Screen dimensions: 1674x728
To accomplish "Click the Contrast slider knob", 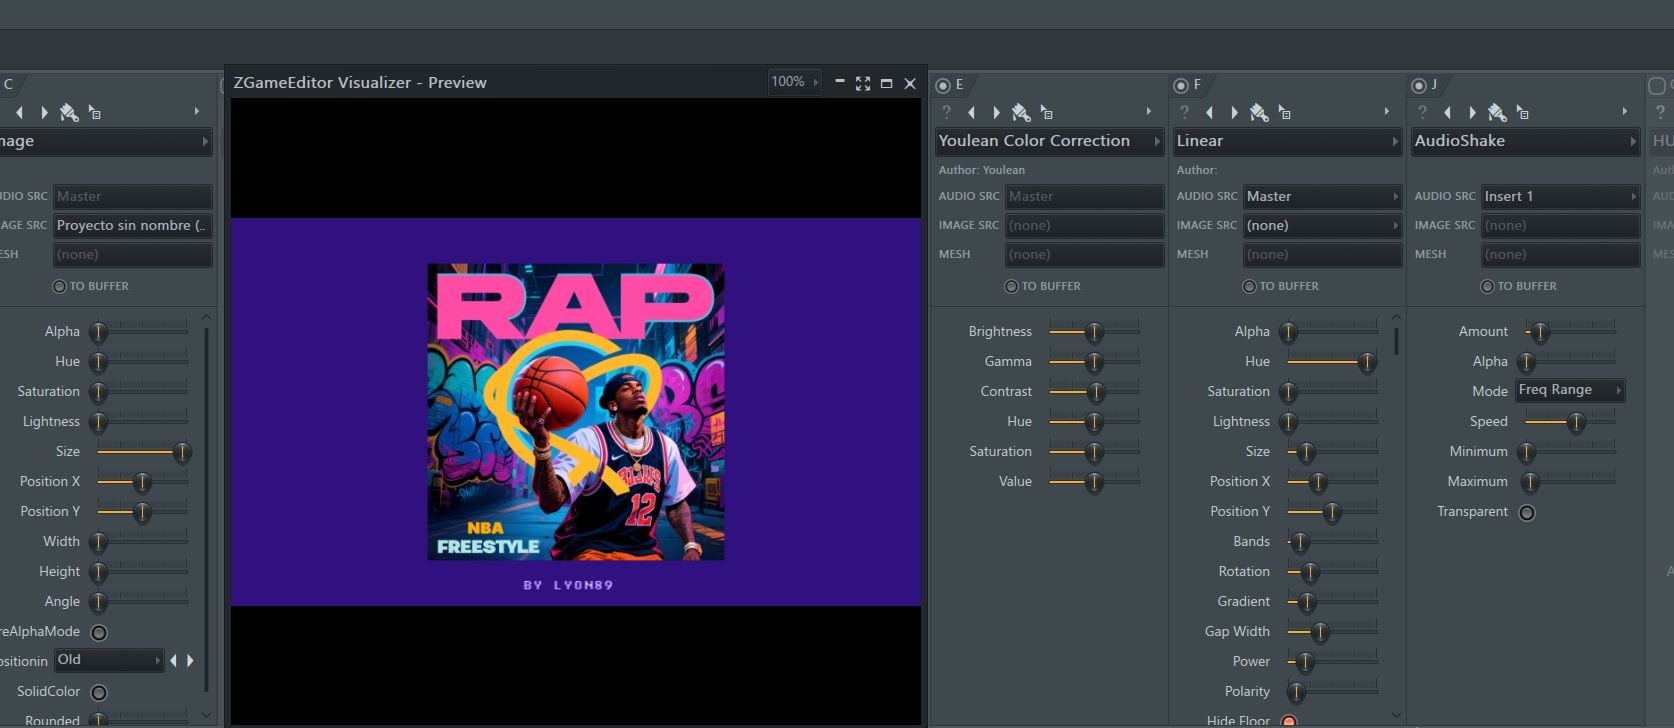I will coord(1096,393).
